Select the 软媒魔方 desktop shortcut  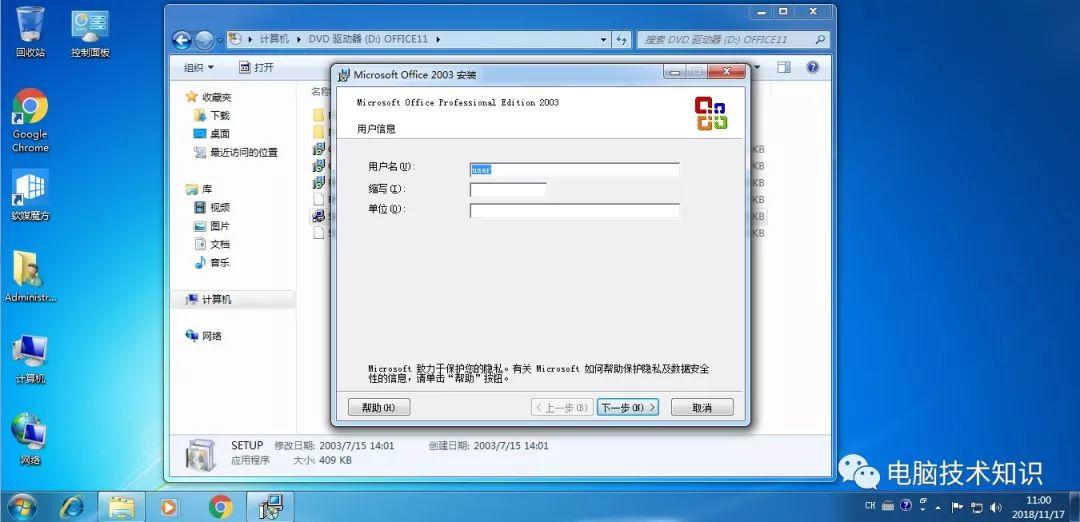30,195
